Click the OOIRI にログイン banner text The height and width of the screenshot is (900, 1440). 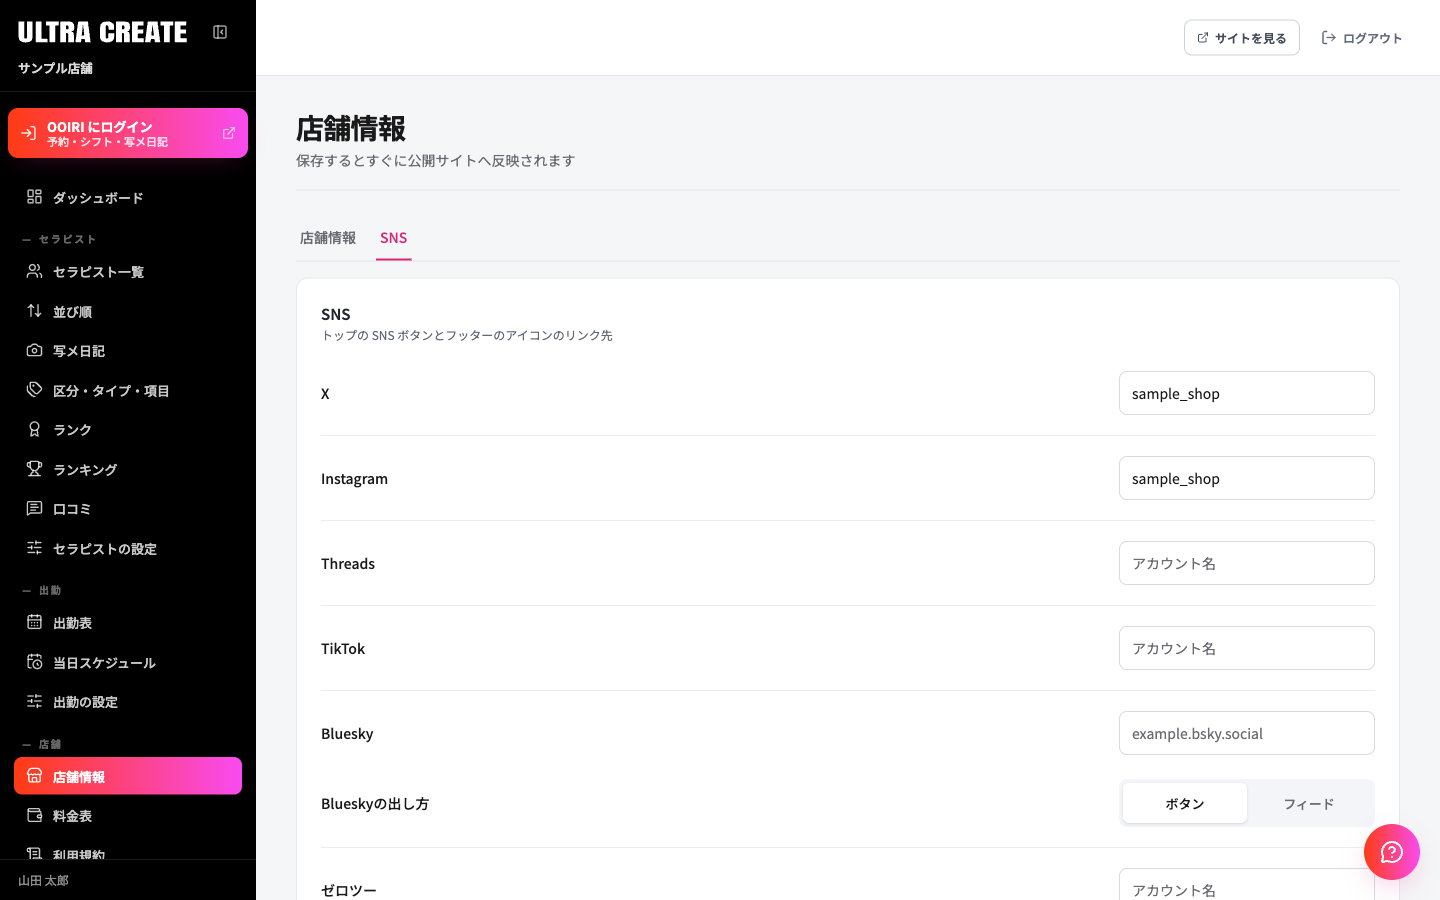pos(100,127)
